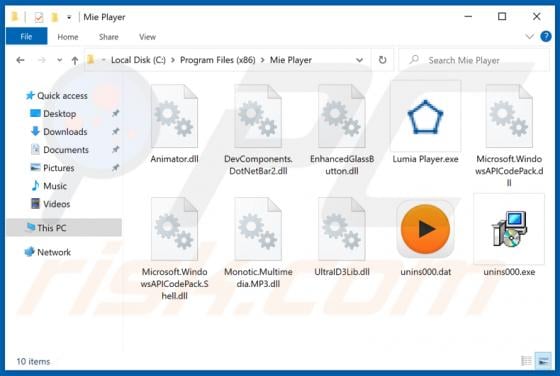
Task: Open Quick access in navigation pane
Action: [56, 96]
